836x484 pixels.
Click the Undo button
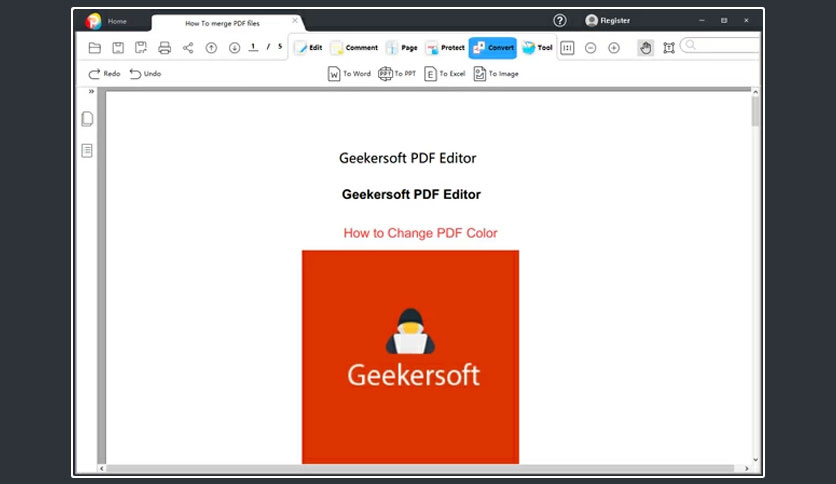[x=145, y=74]
